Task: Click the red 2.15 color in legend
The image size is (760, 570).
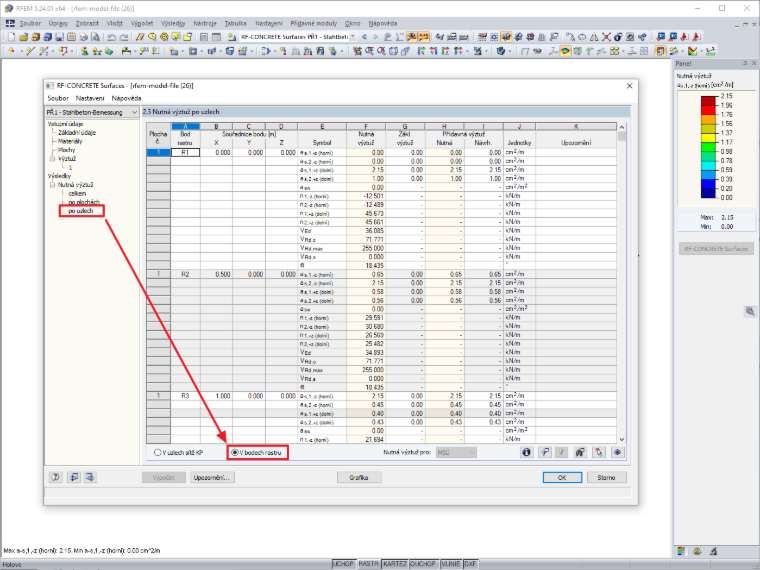Action: pos(708,101)
